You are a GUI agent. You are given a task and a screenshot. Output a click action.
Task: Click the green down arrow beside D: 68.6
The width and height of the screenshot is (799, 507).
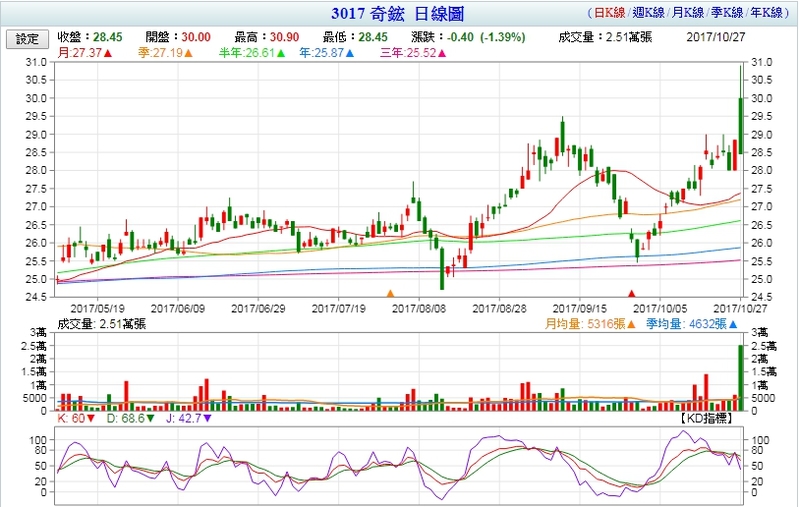151,418
